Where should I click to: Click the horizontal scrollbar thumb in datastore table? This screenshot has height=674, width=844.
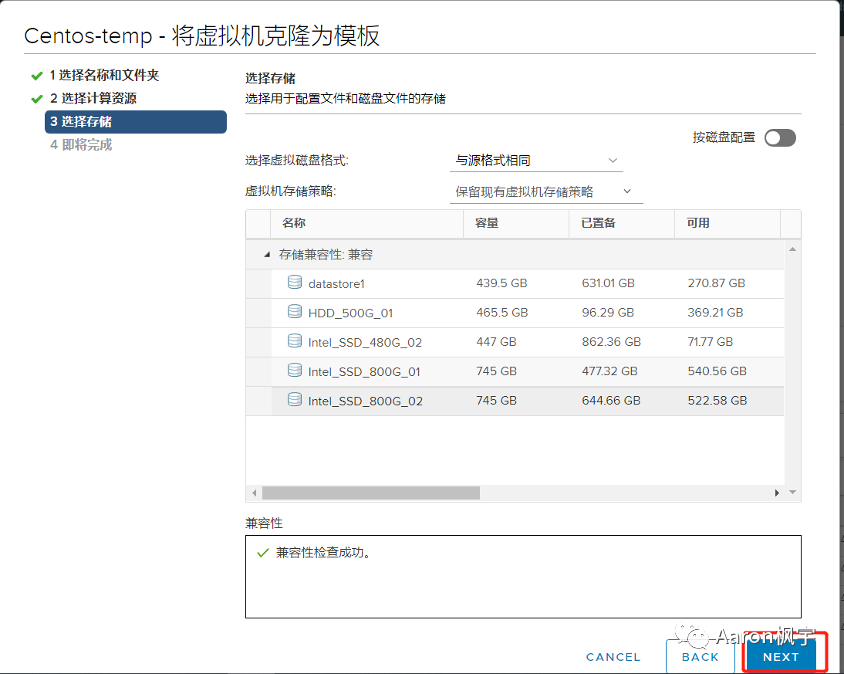click(x=371, y=493)
